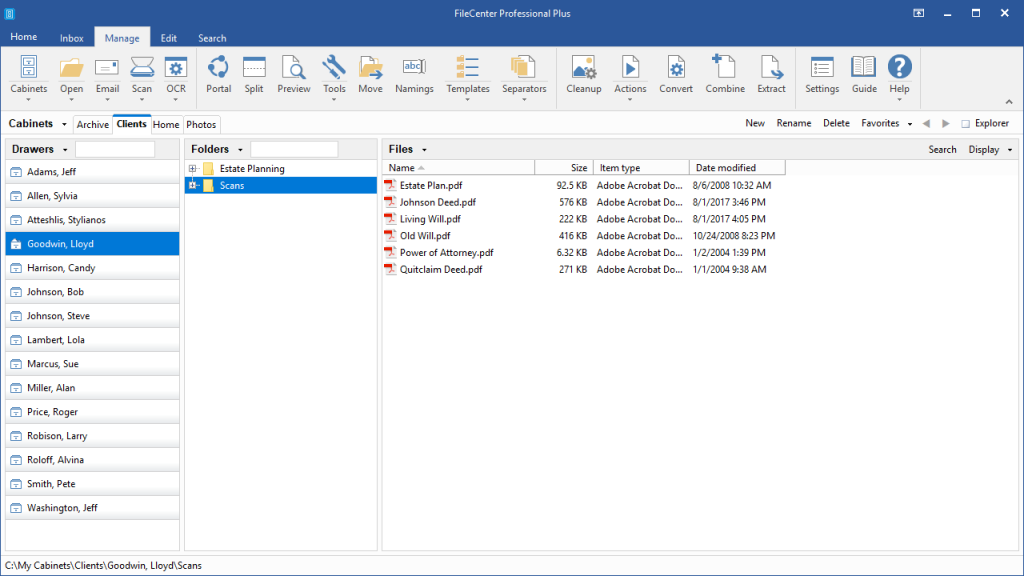Viewport: 1024px width, 576px height.
Task: Click the Drawers filter input field
Action: [x=115, y=150]
